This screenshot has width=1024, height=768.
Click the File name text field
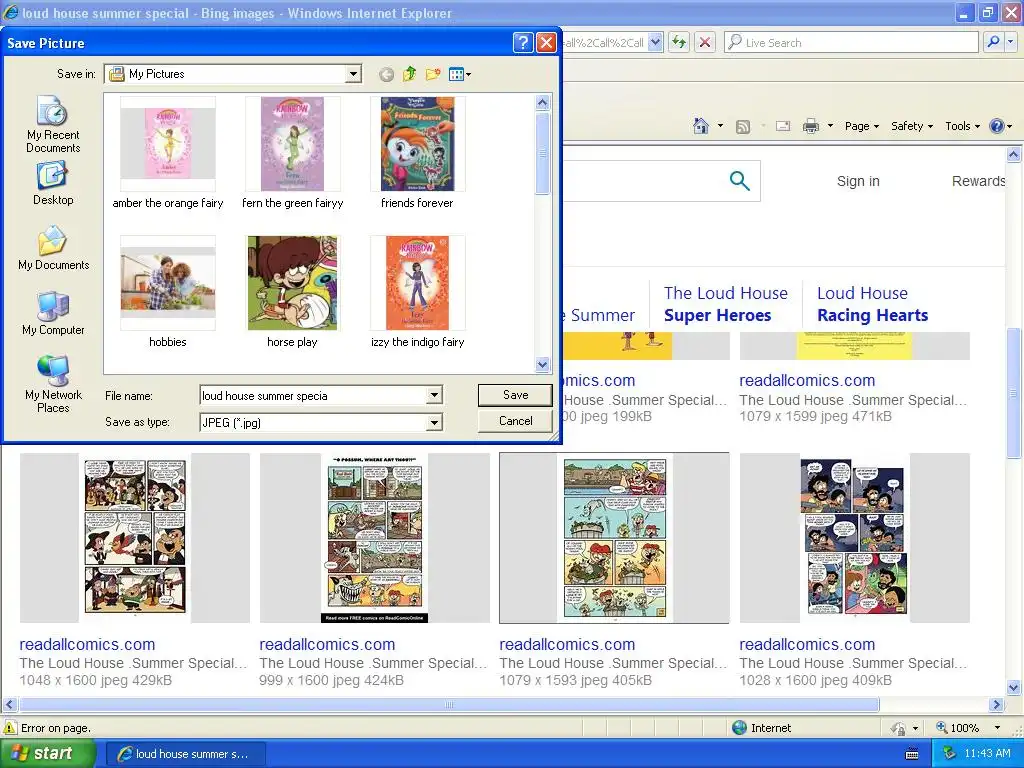pos(313,395)
